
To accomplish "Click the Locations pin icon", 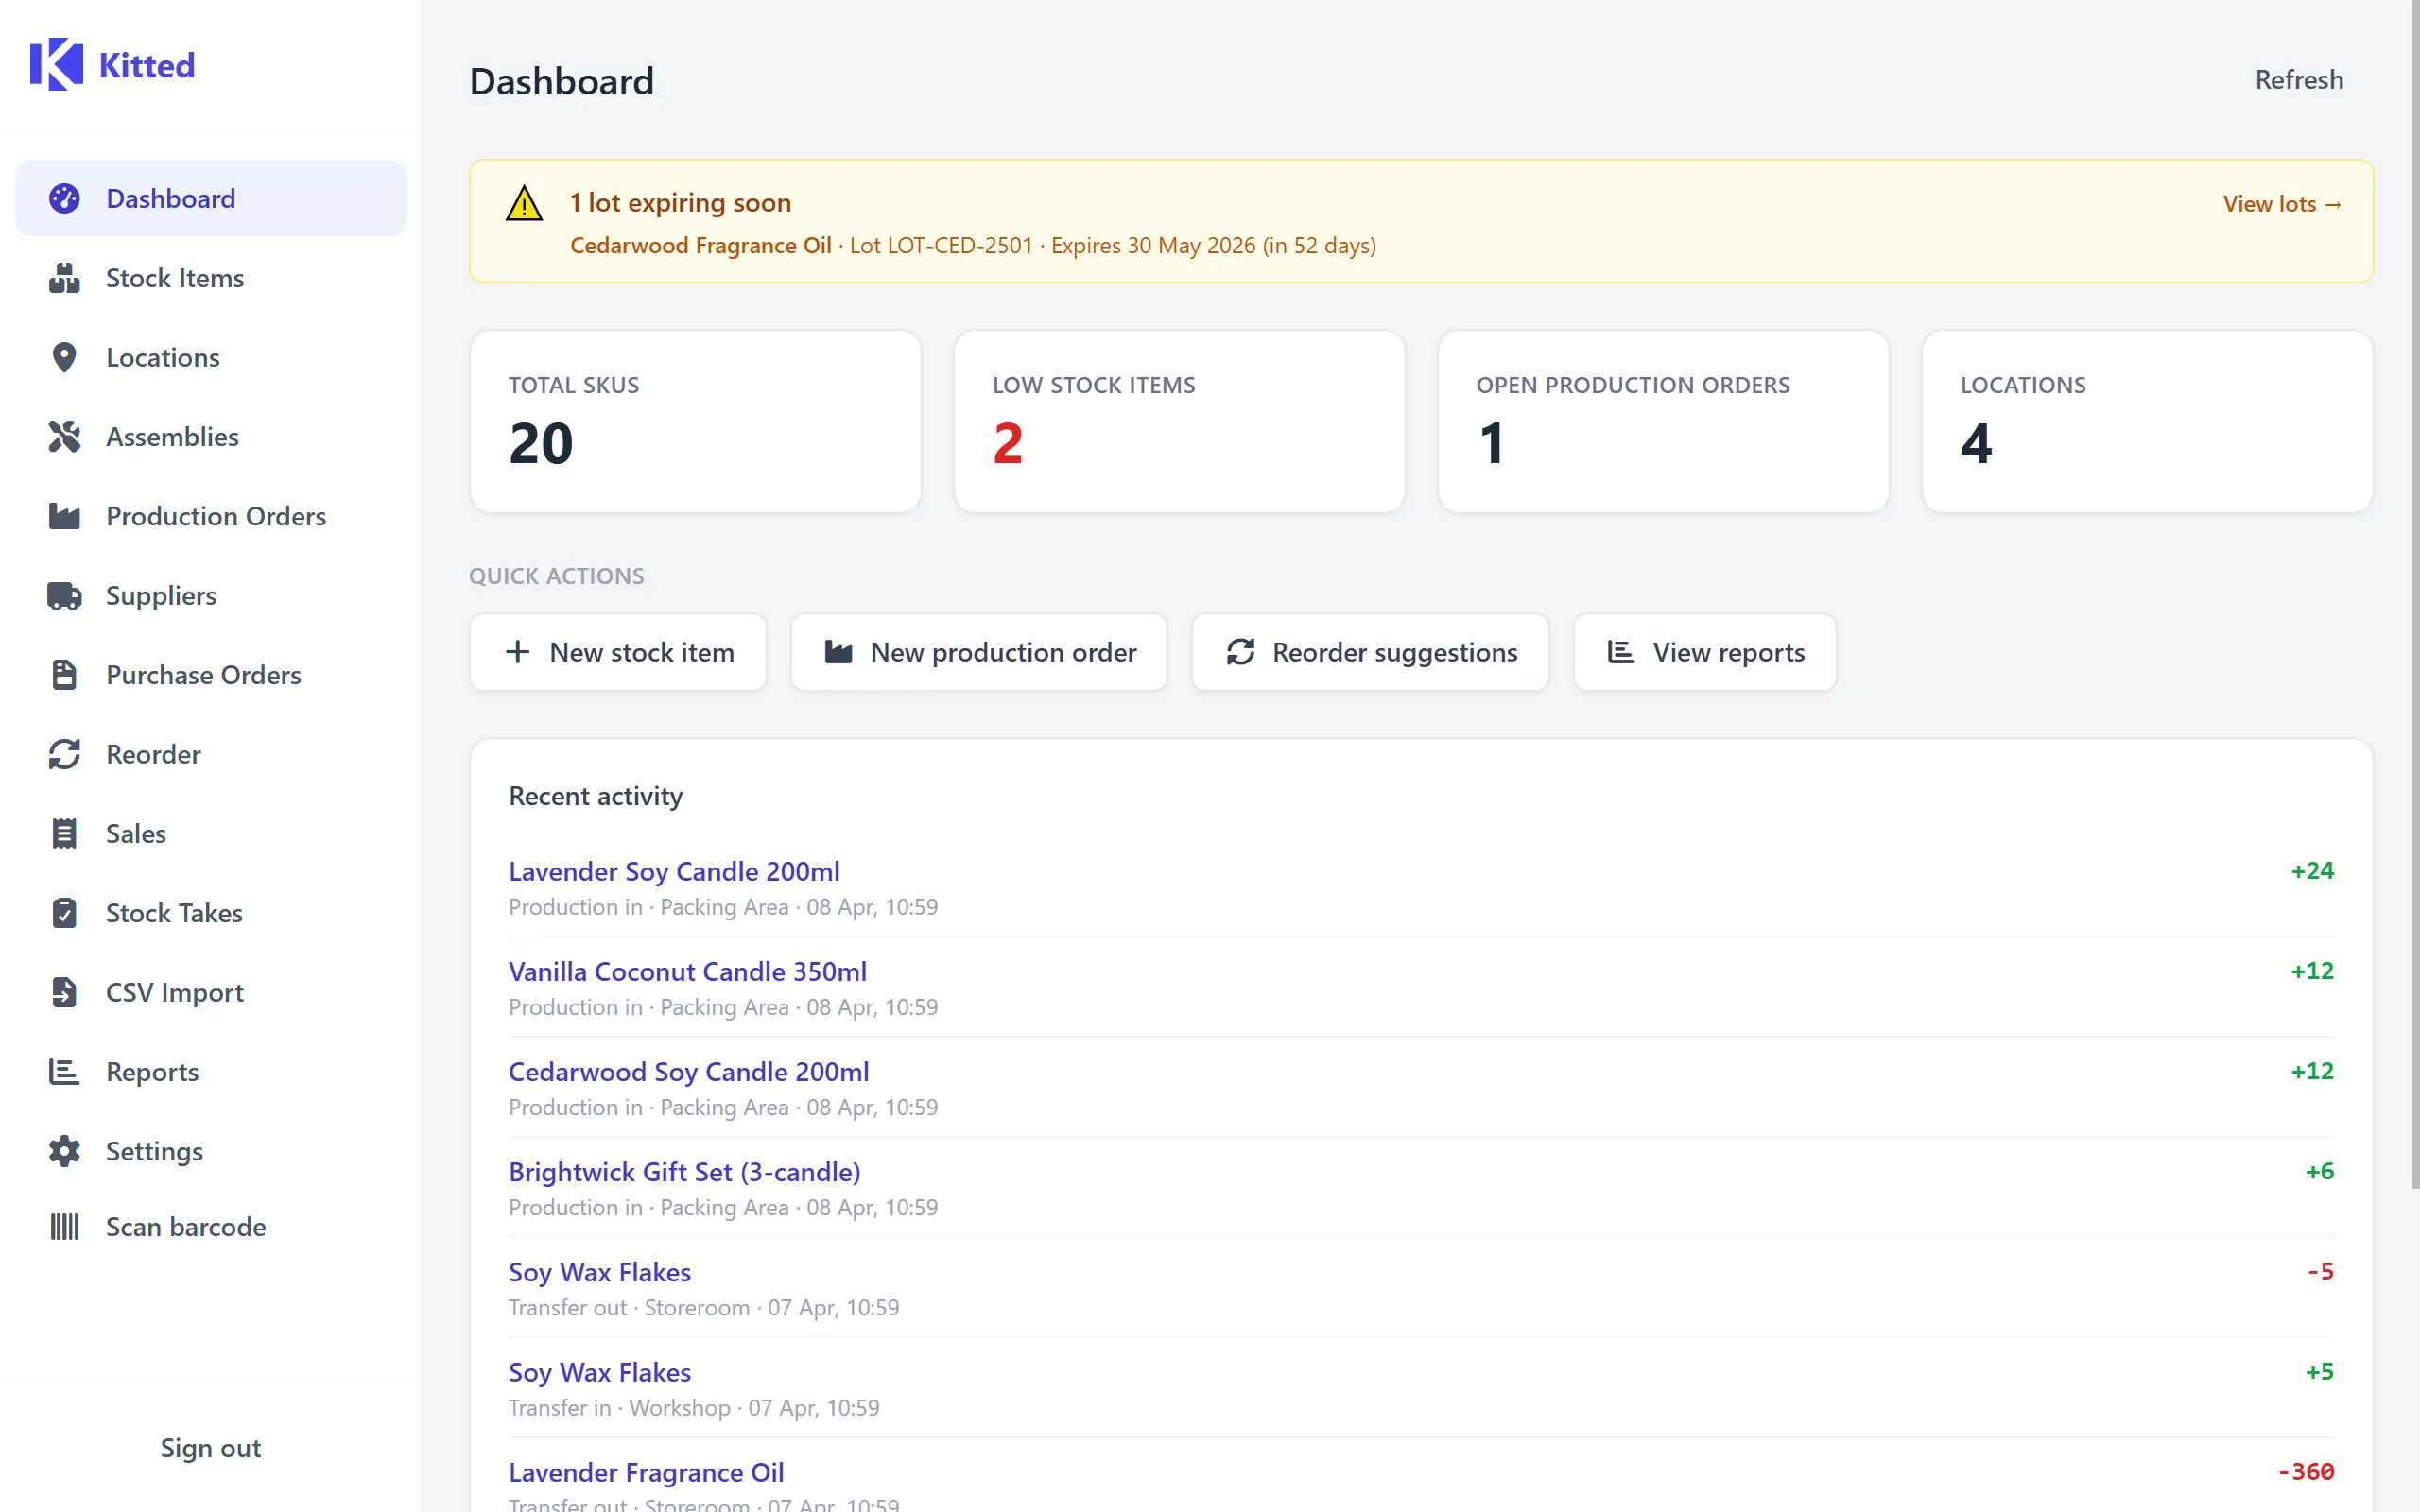I will click(x=65, y=357).
